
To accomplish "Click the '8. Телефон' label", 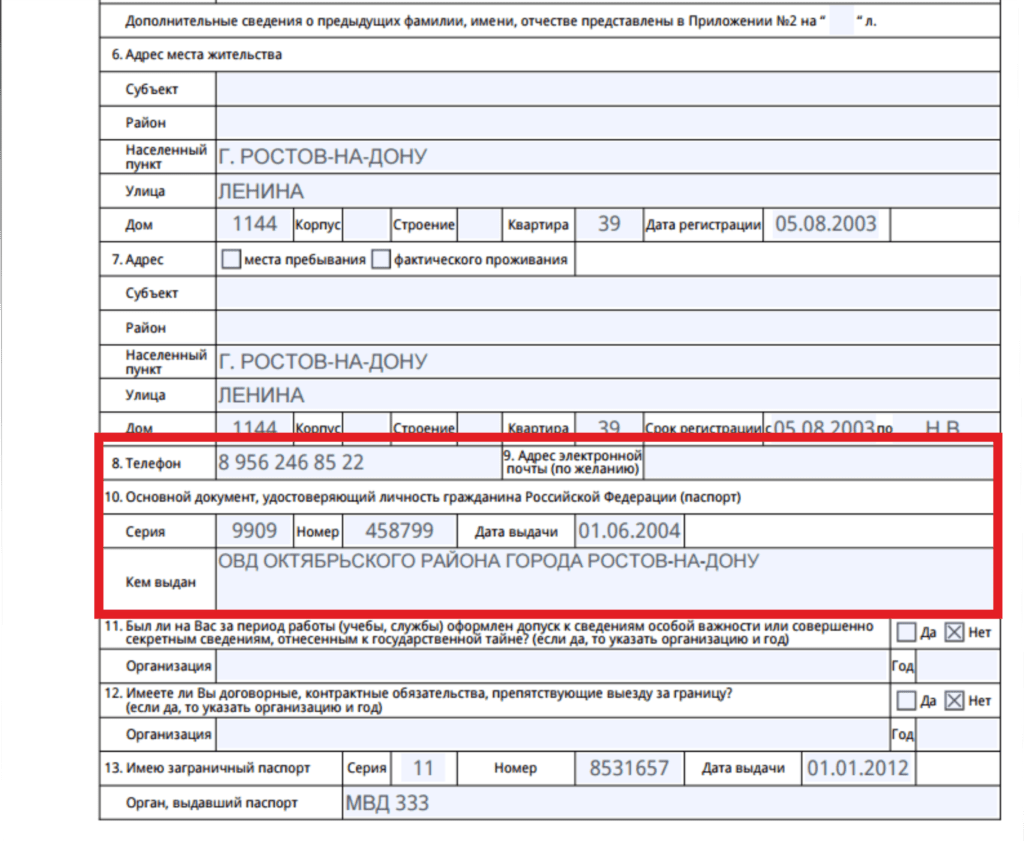I will [146, 463].
